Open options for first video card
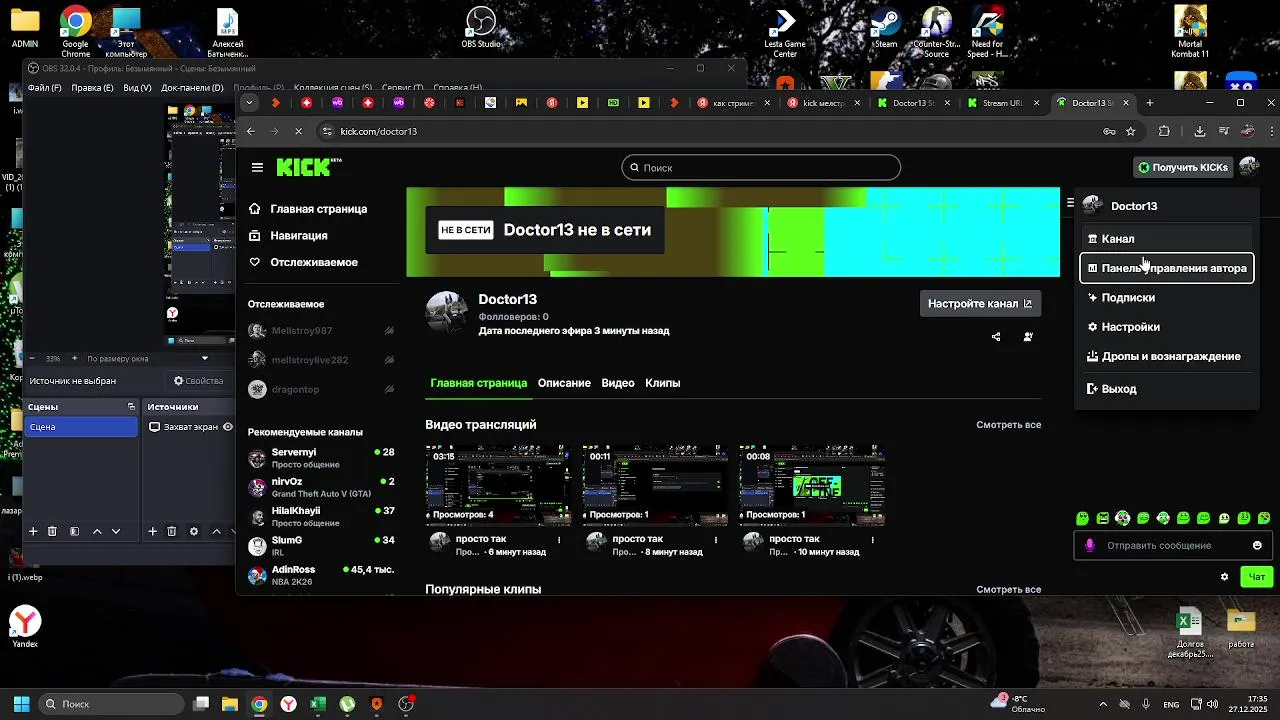This screenshot has height=720, width=1280. pos(559,539)
